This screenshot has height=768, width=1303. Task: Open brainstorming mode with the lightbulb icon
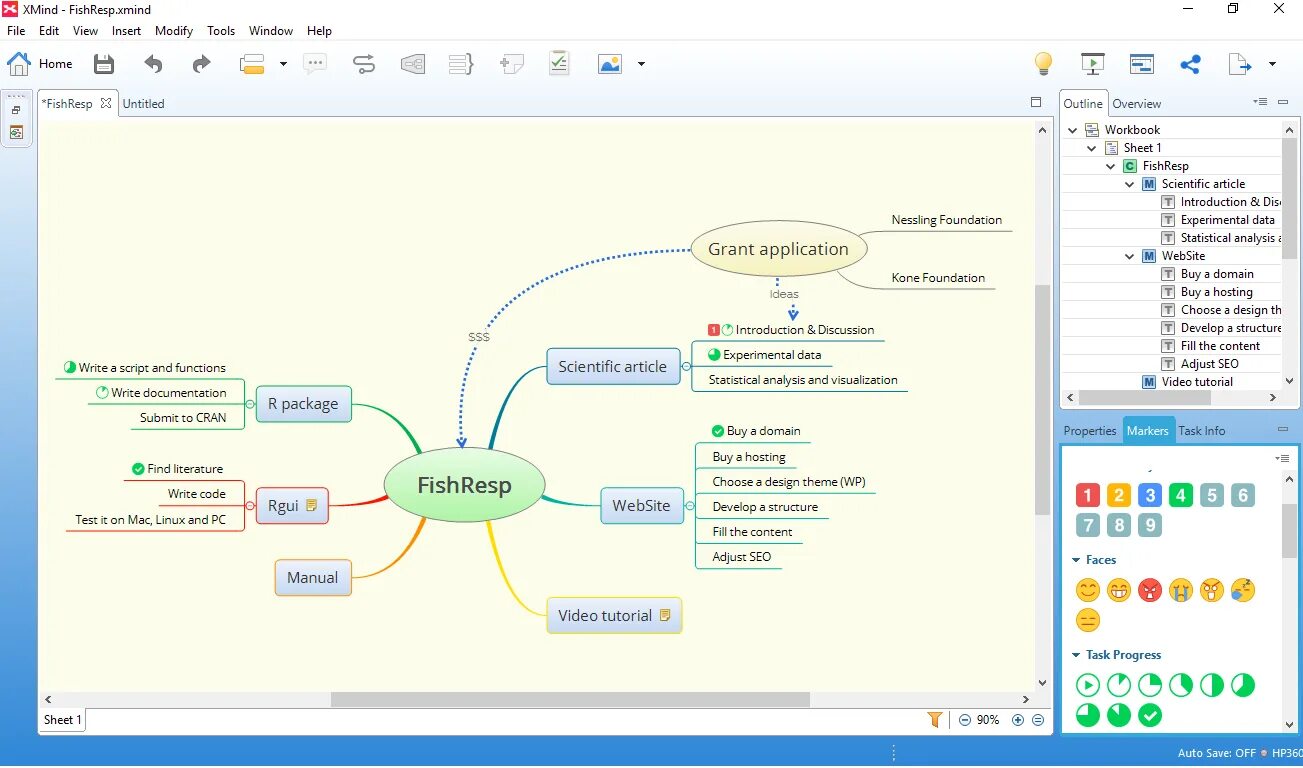pyautogui.click(x=1043, y=64)
